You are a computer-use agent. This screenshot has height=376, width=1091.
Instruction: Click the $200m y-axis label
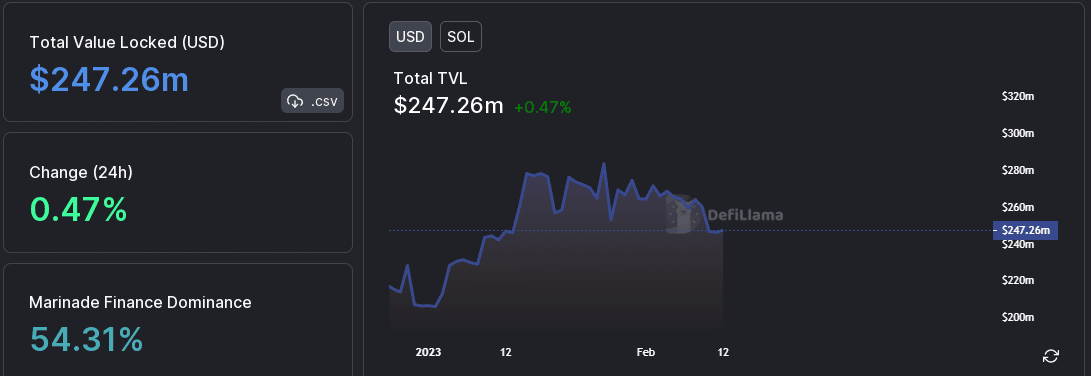tap(1018, 318)
